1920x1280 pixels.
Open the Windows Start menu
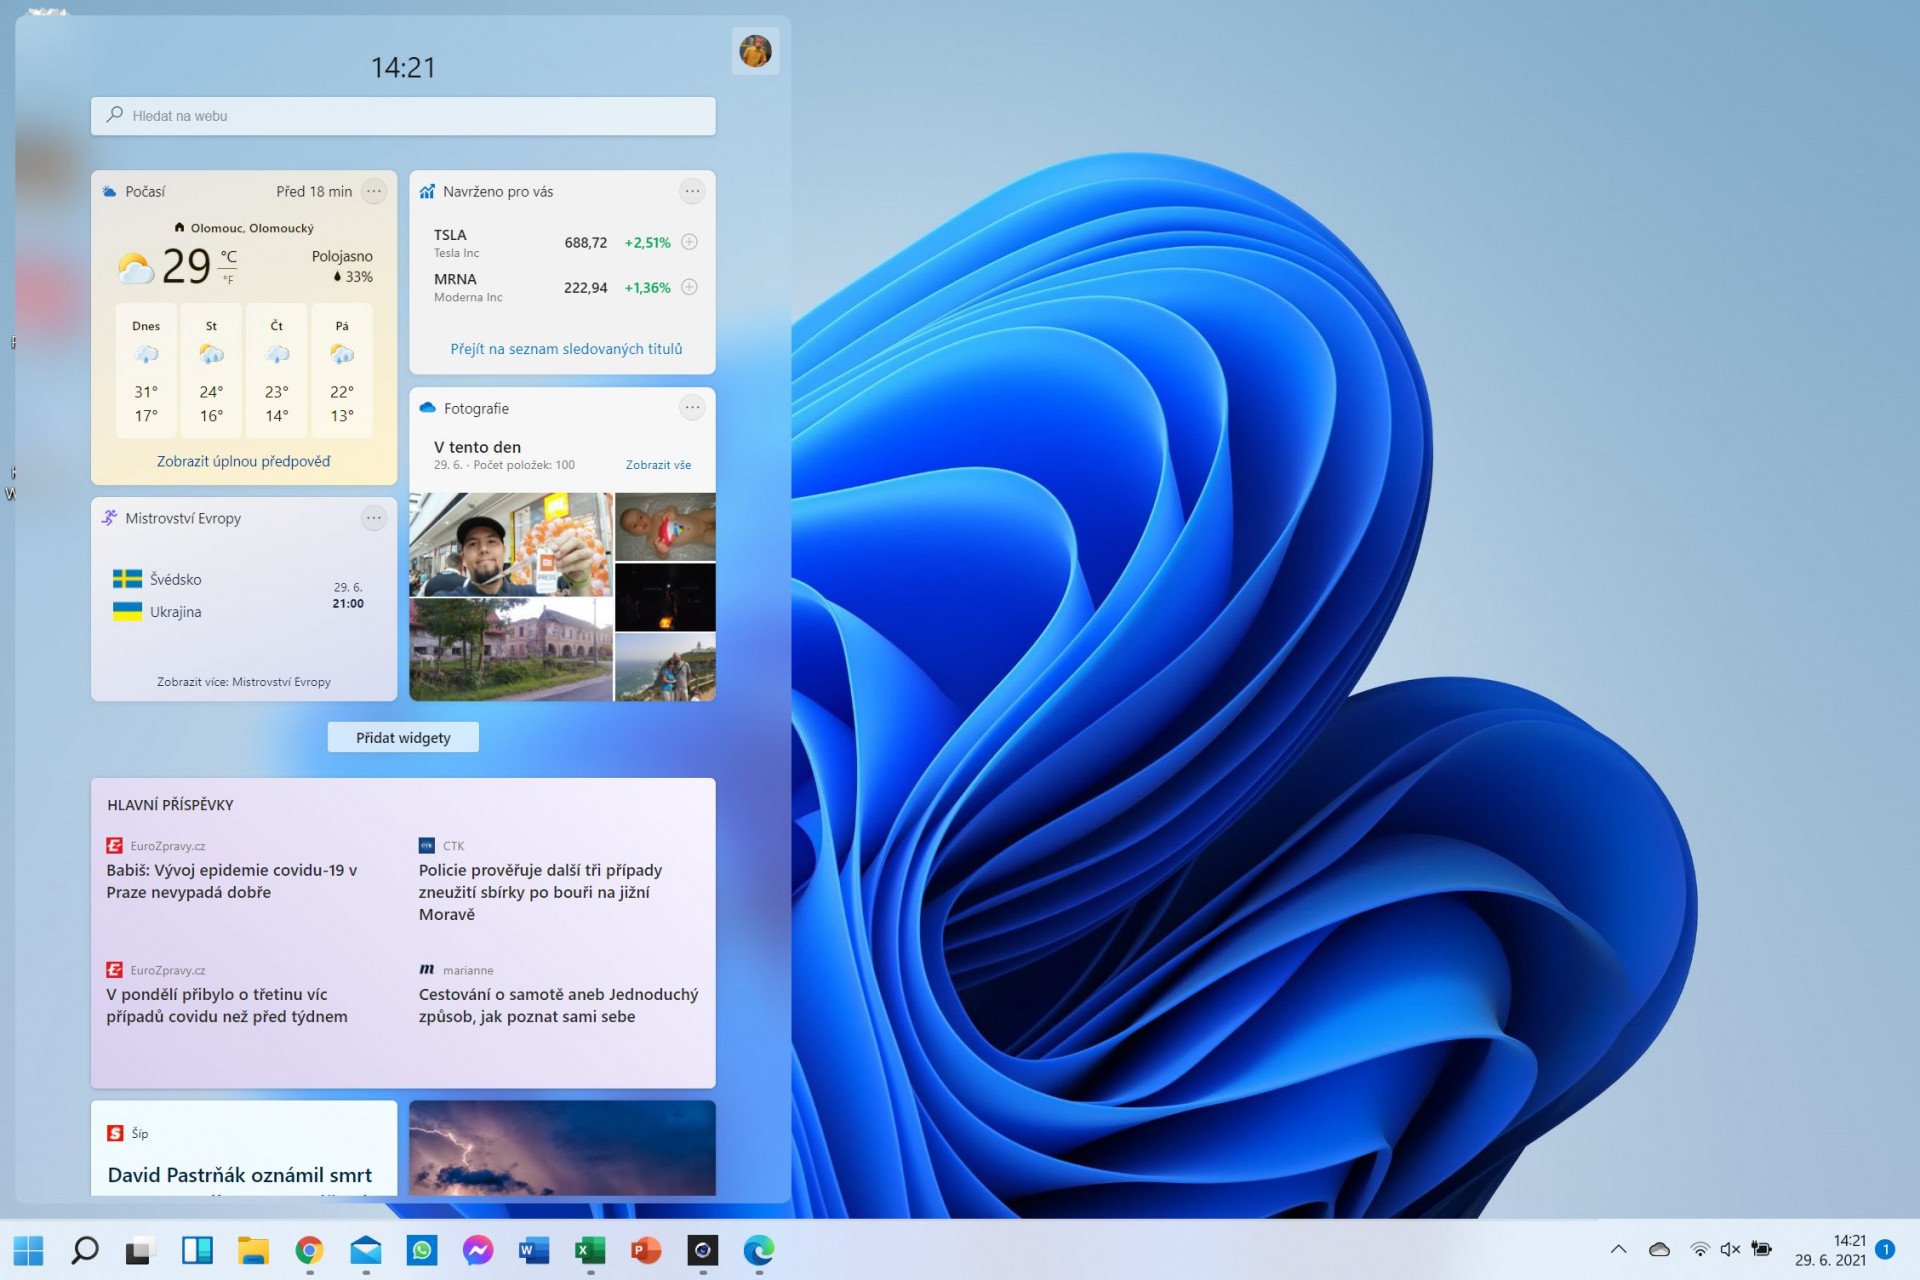(x=29, y=1250)
